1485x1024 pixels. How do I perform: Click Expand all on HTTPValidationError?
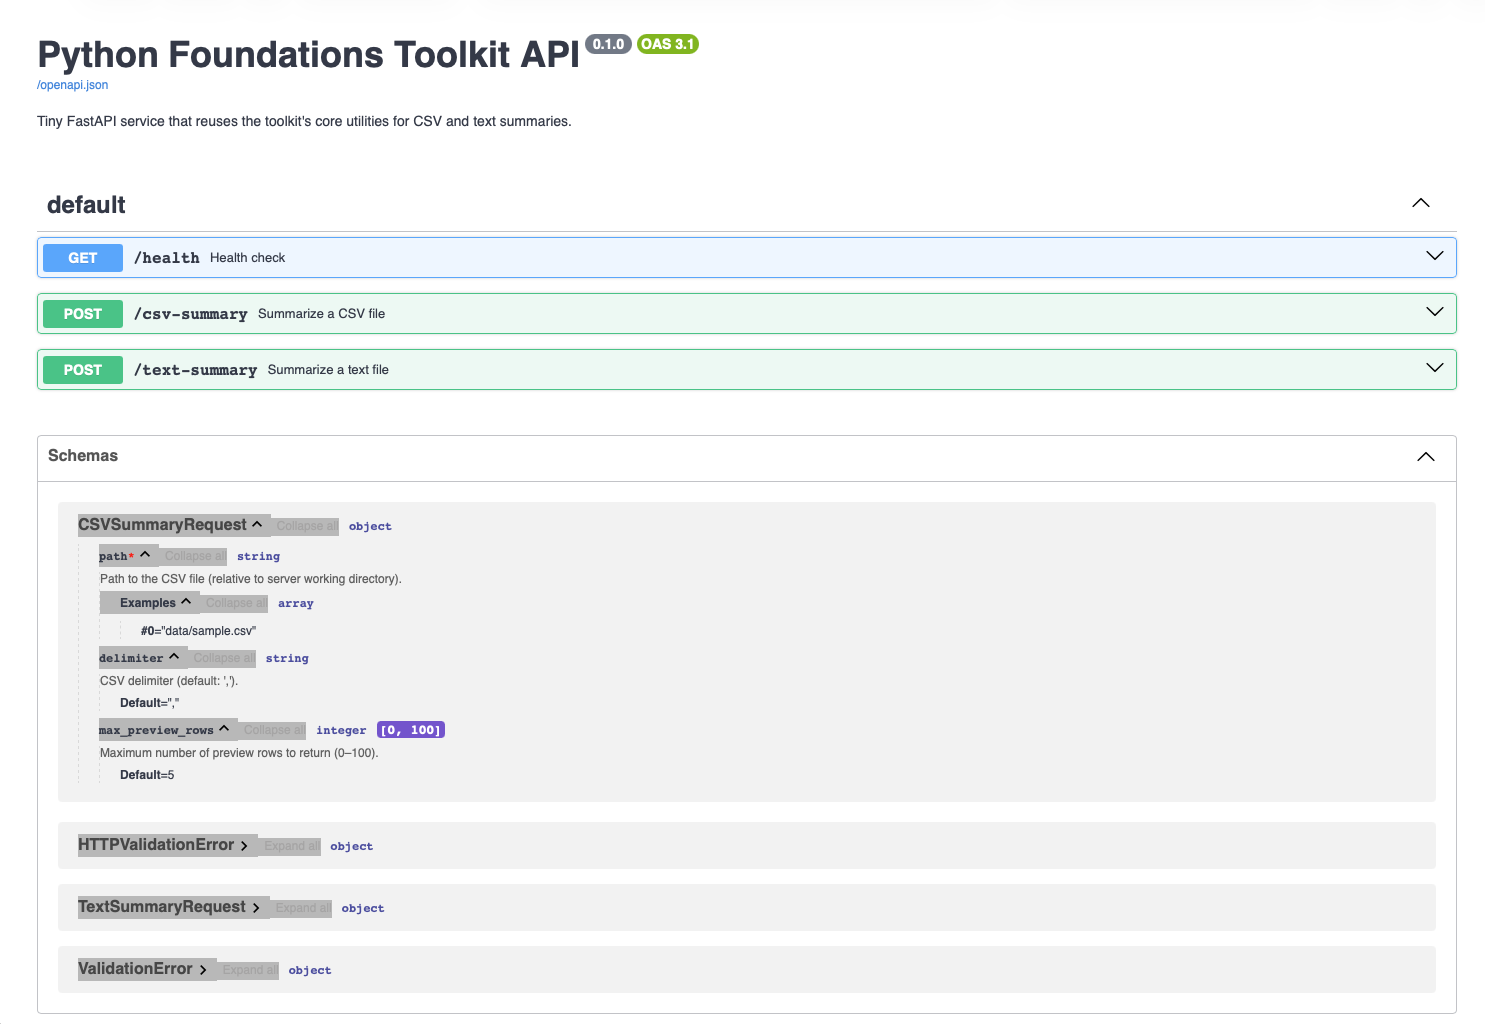click(x=291, y=845)
